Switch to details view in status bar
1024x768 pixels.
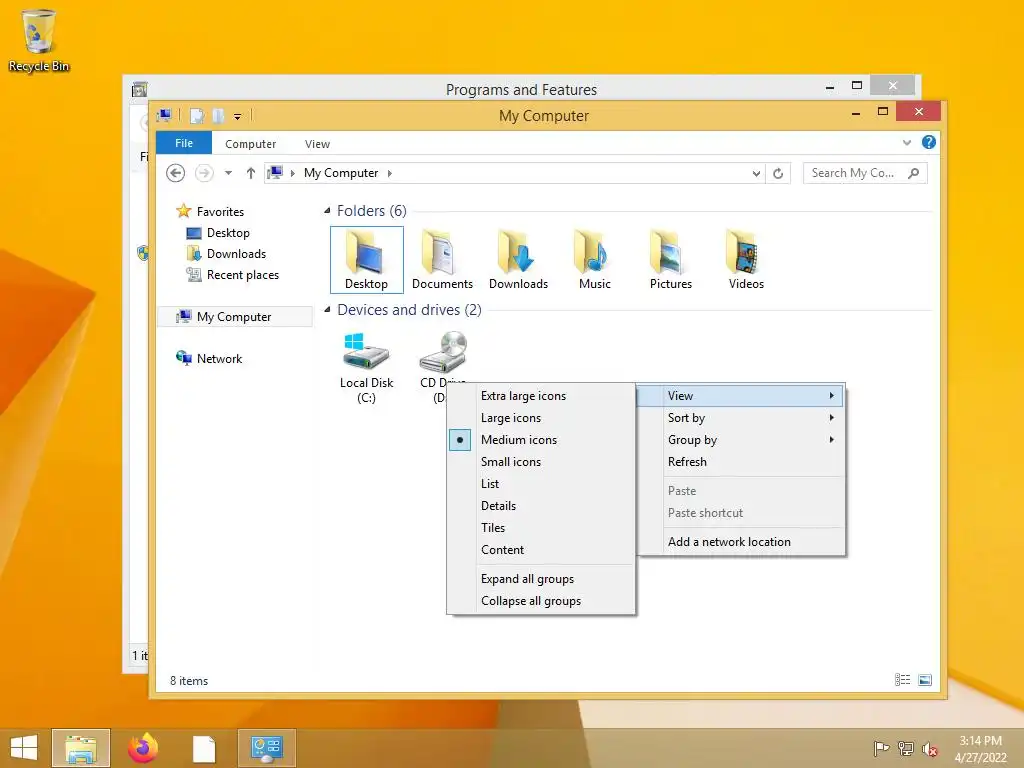(x=902, y=680)
